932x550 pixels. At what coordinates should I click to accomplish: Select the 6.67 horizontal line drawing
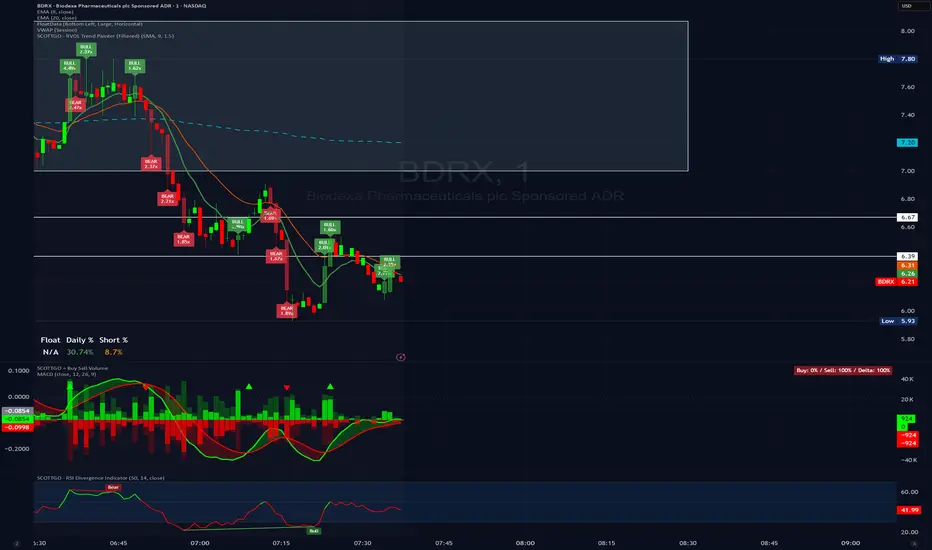(464, 217)
